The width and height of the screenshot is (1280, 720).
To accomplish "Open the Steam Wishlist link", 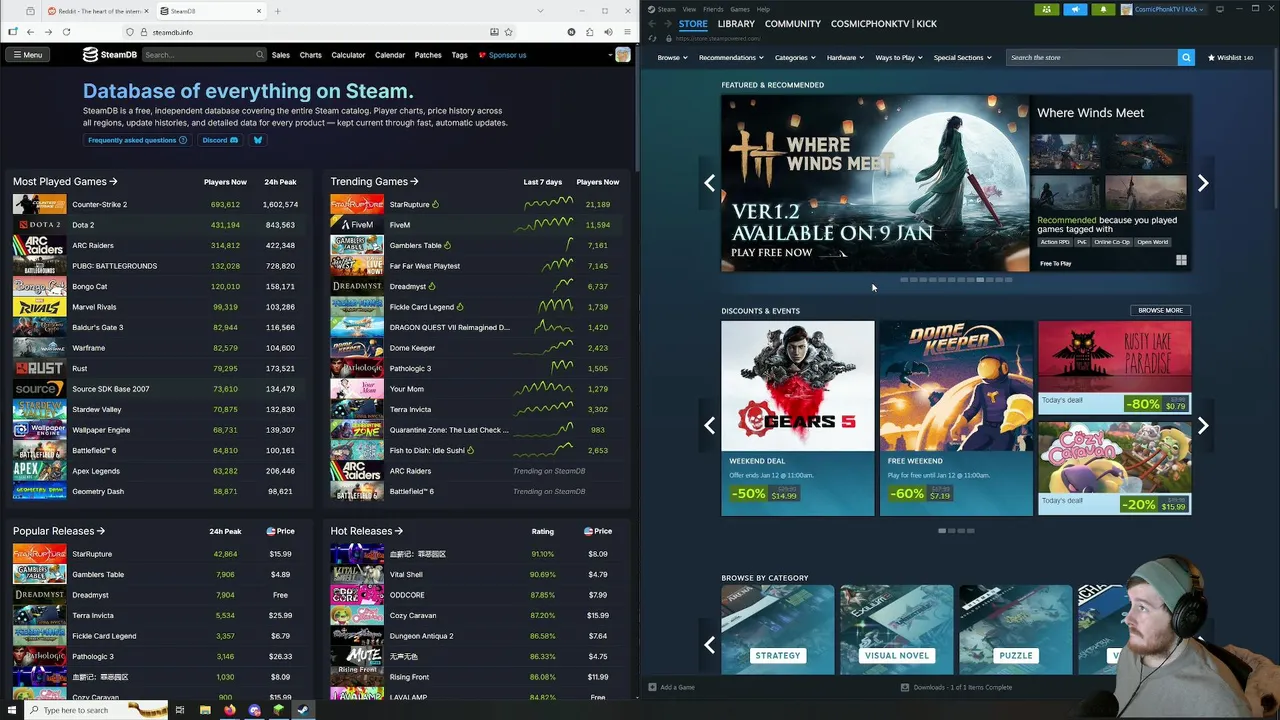I will pyautogui.click(x=1231, y=58).
